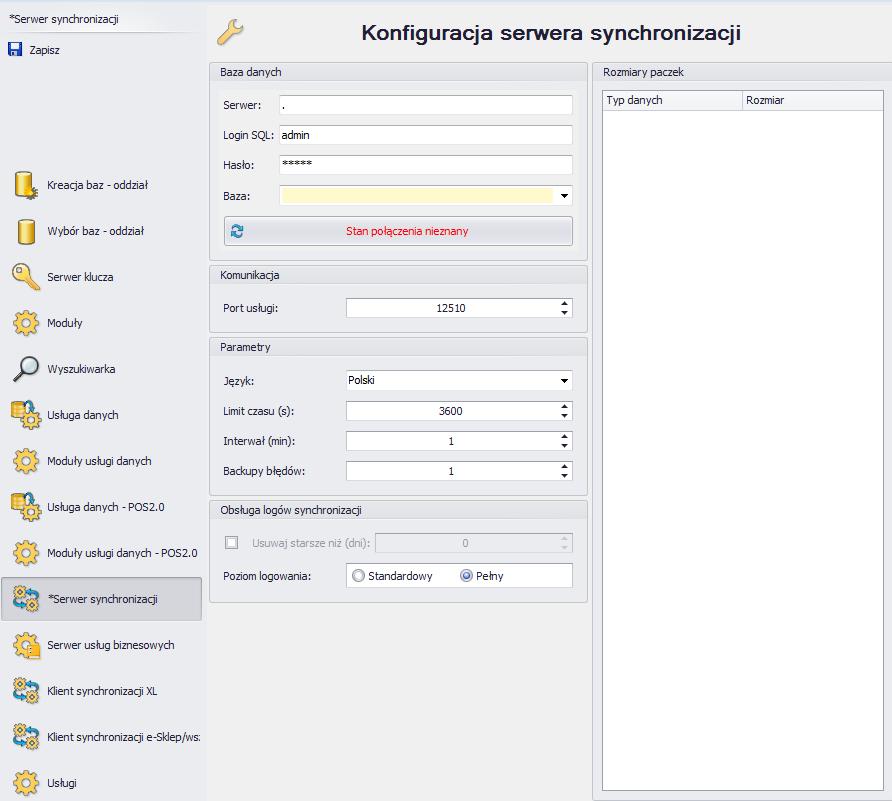Click the Kreacja baz - oddział database icon

click(26, 185)
